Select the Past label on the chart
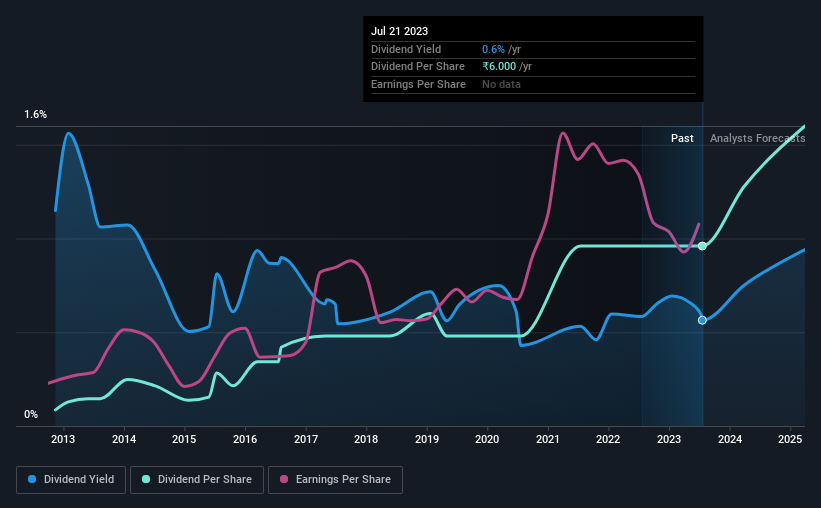The width and height of the screenshot is (821, 508). coord(682,138)
